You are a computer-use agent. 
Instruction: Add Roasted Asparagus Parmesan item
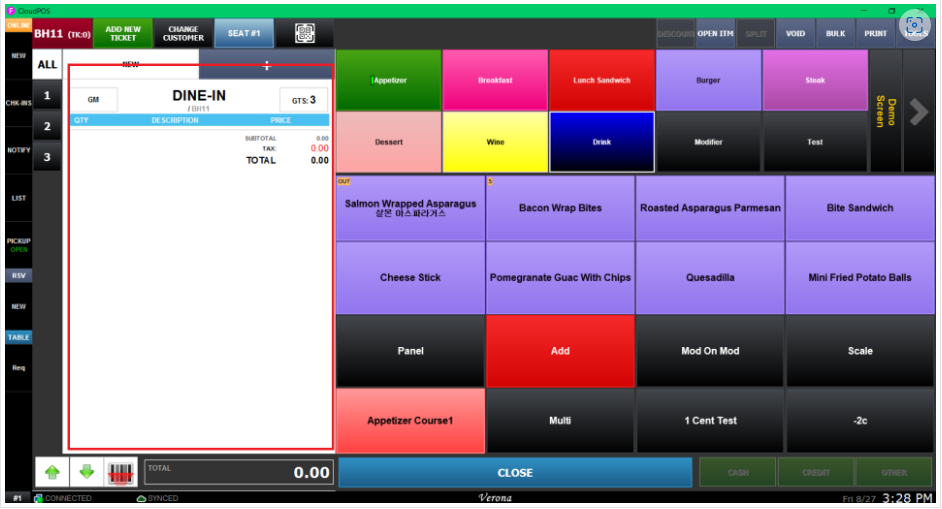coord(710,208)
